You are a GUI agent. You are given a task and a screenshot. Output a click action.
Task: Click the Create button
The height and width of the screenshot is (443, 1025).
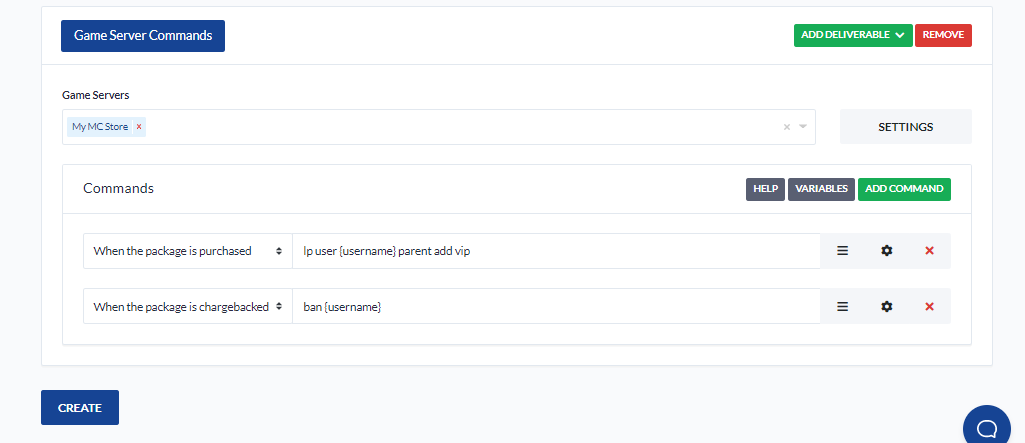[80, 408]
